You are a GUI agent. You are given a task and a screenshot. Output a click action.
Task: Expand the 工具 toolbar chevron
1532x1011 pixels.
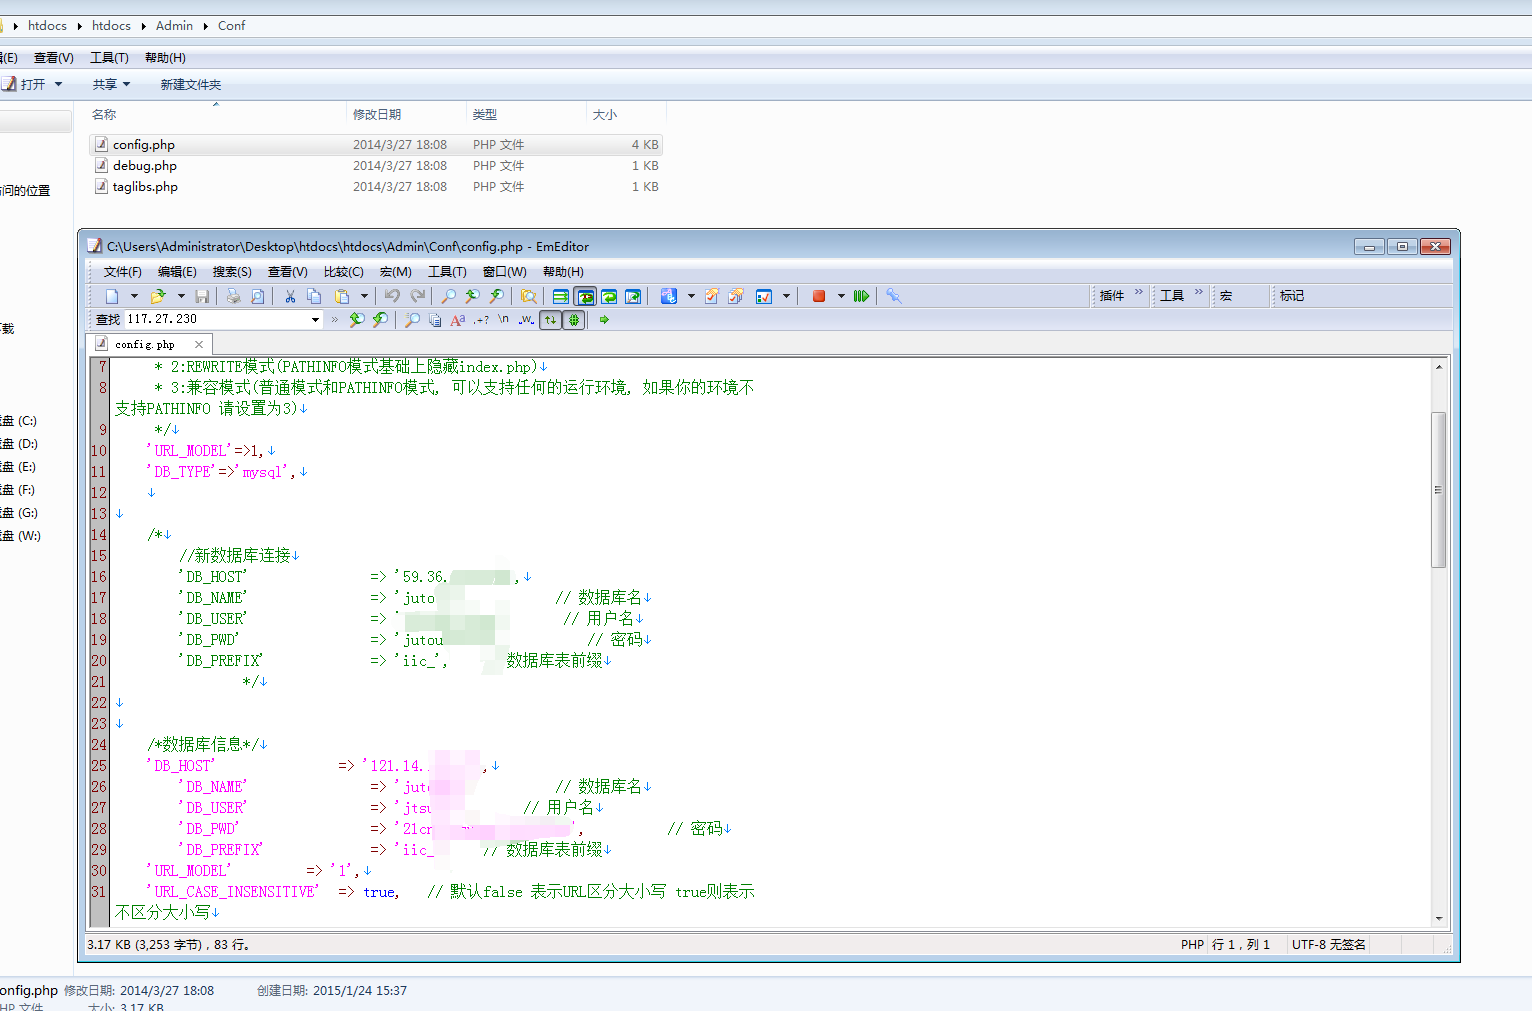point(1198,292)
